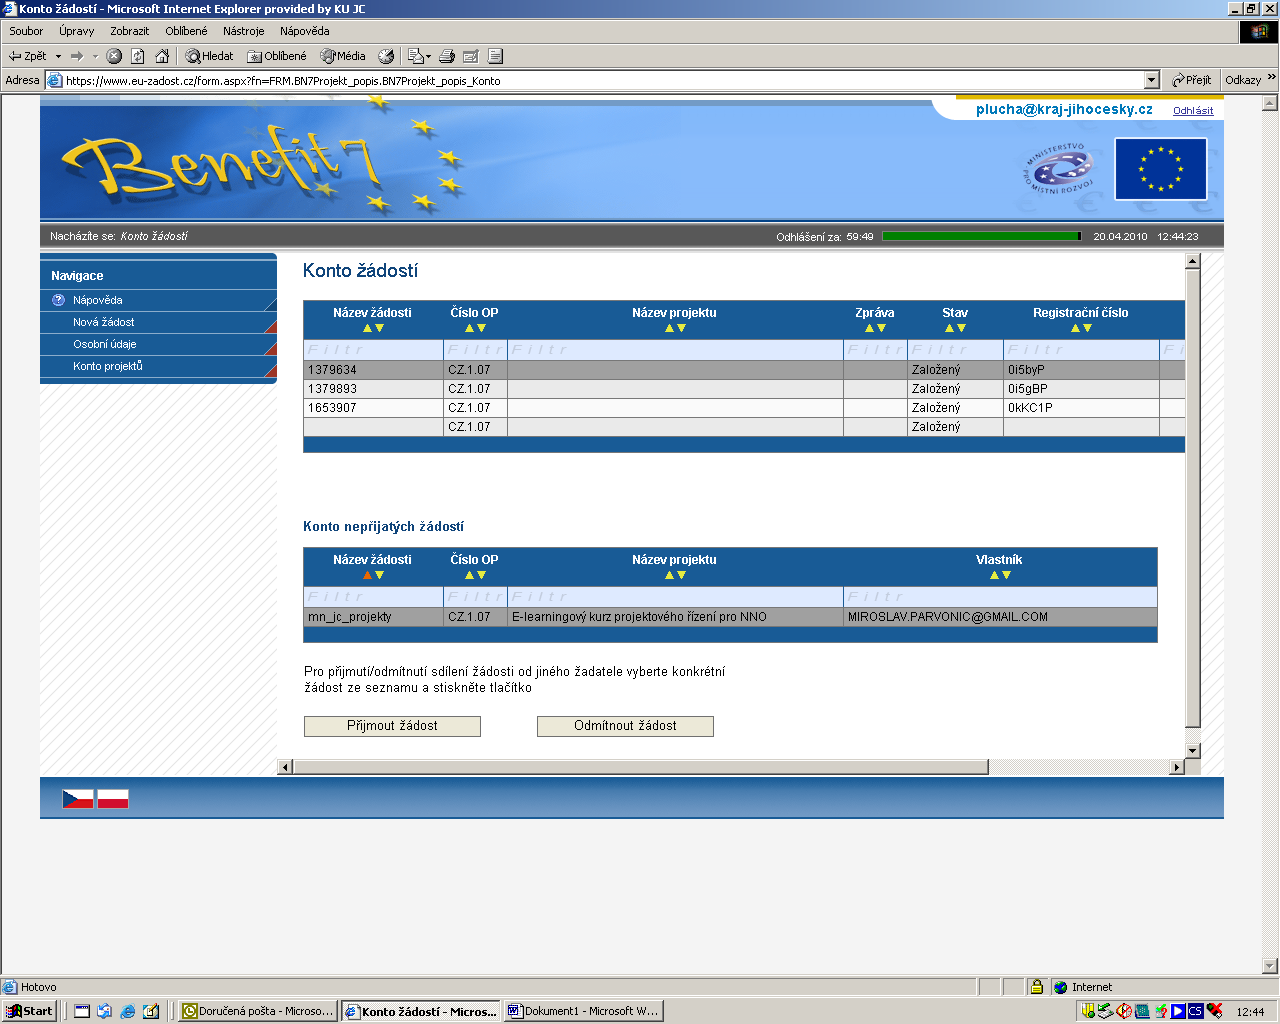Sort Název projektu ascending in upper table
1280x1024 pixels.
coord(669,328)
